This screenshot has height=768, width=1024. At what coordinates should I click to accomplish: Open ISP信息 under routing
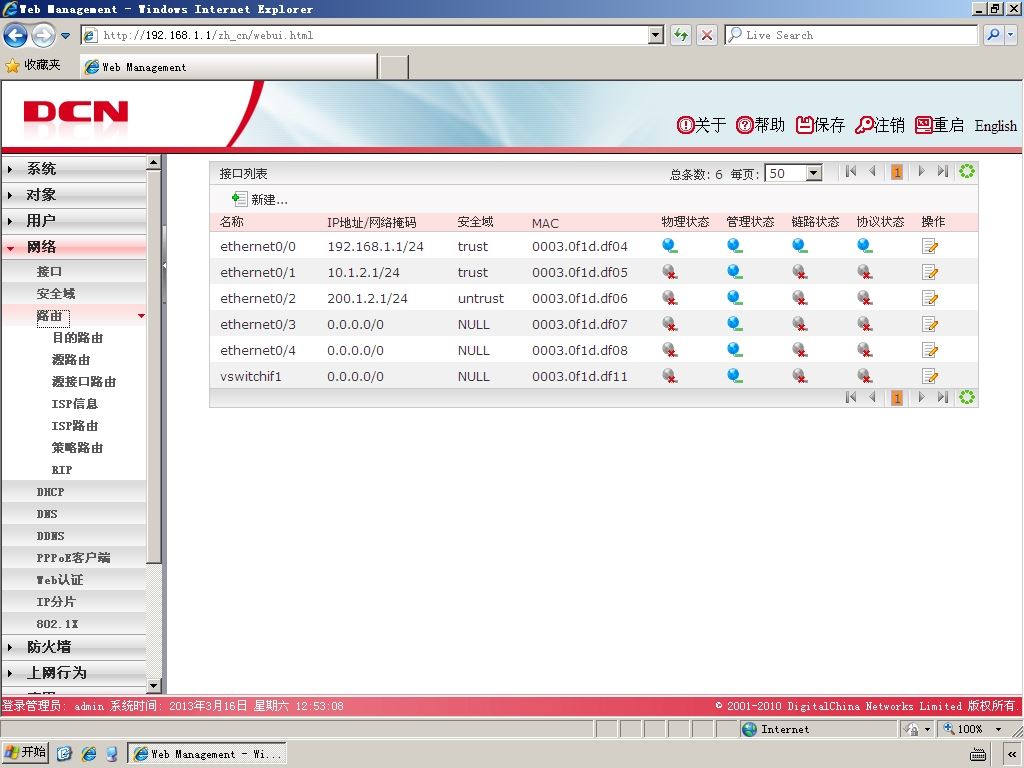74,404
